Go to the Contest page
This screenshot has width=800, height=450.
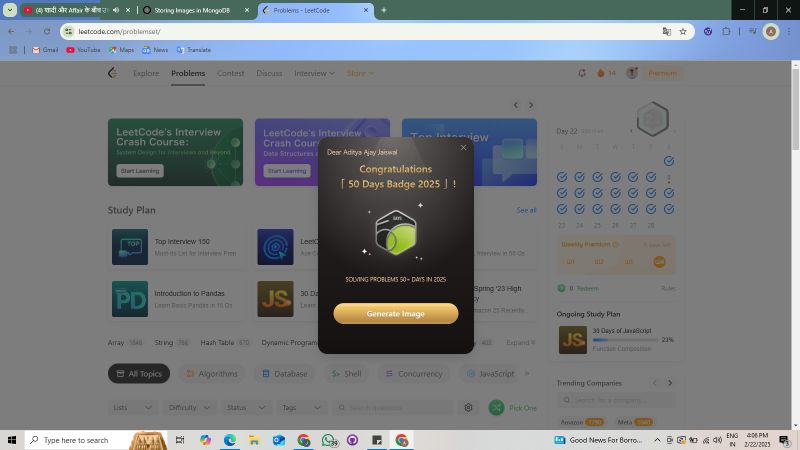231,73
